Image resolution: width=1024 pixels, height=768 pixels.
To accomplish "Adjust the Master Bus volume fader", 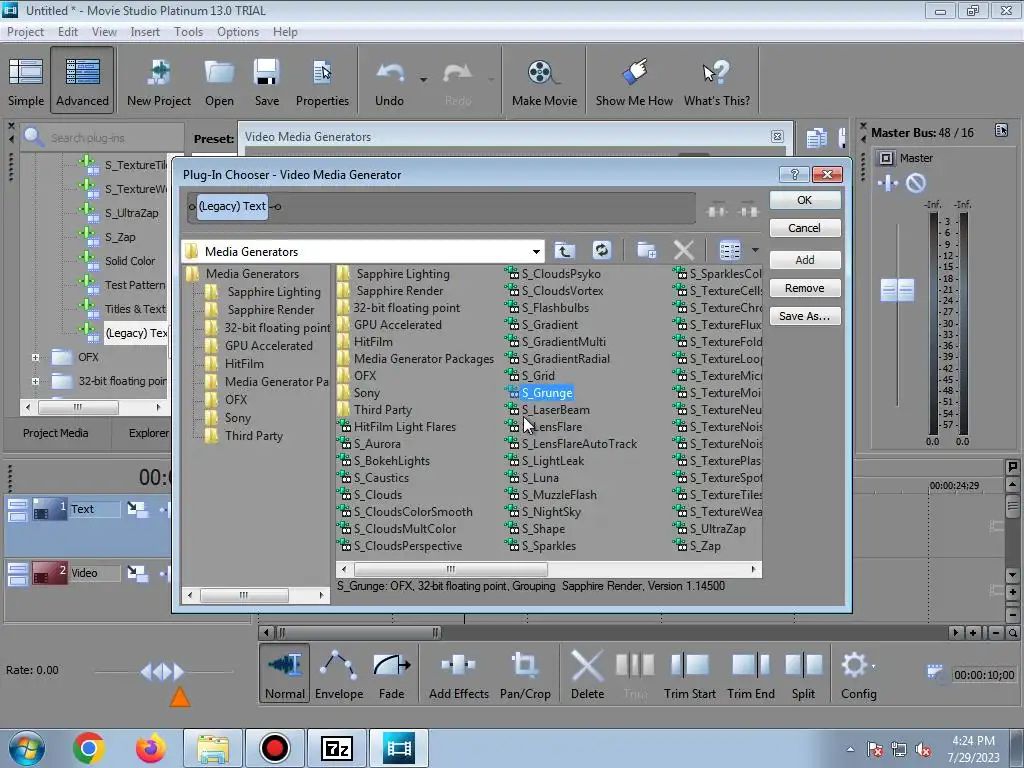I will point(897,290).
